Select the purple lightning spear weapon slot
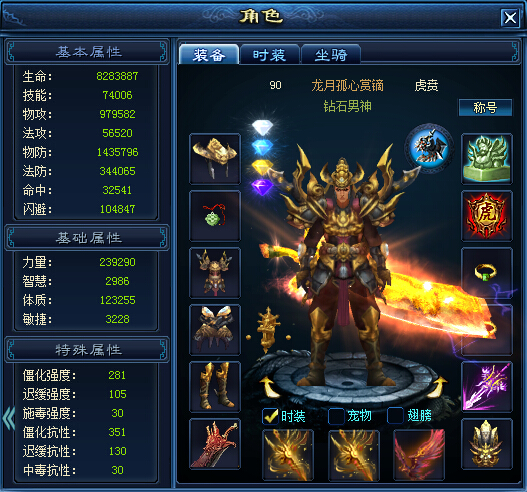This screenshot has width=527, height=492. (487, 386)
